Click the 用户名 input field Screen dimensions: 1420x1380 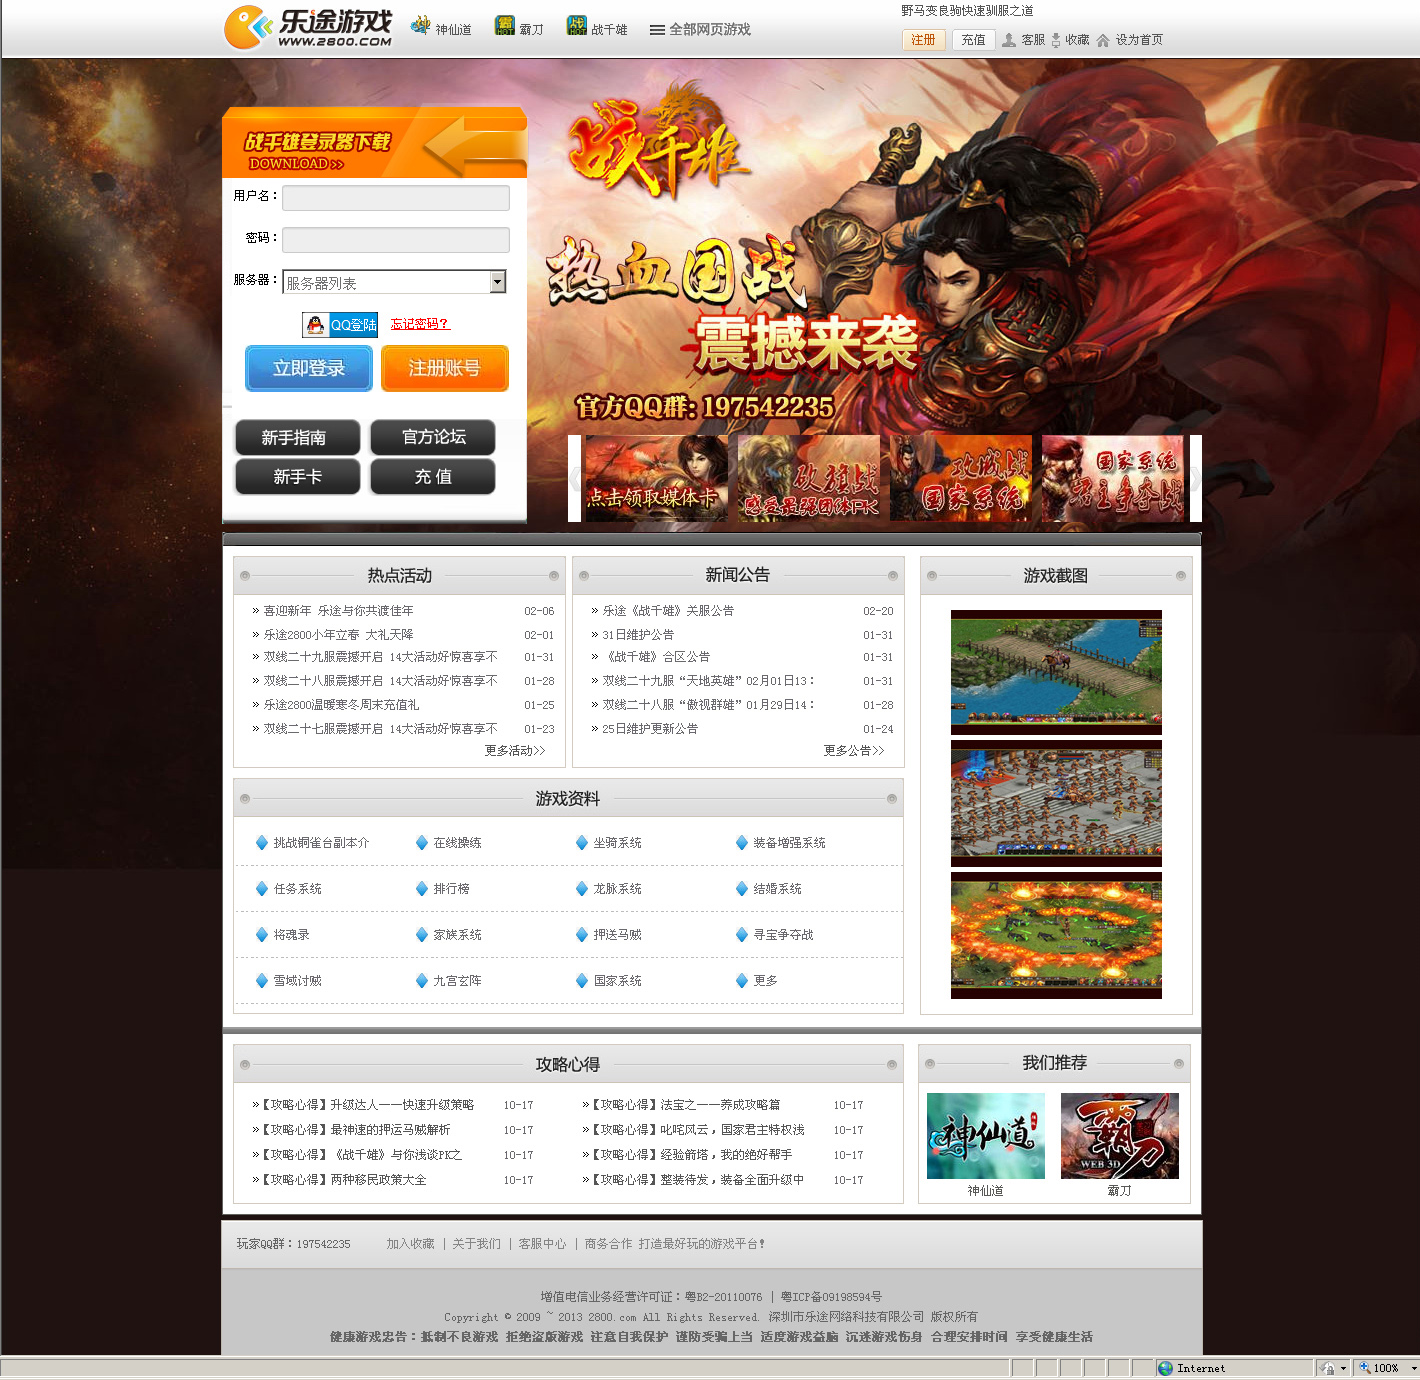tap(396, 198)
